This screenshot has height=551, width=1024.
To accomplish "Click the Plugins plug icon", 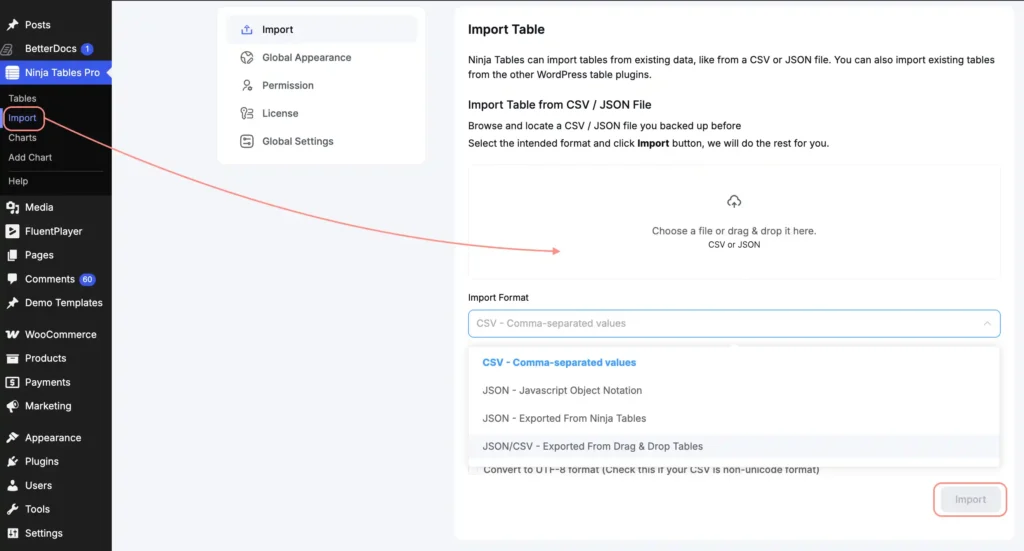I will pyautogui.click(x=12, y=462).
